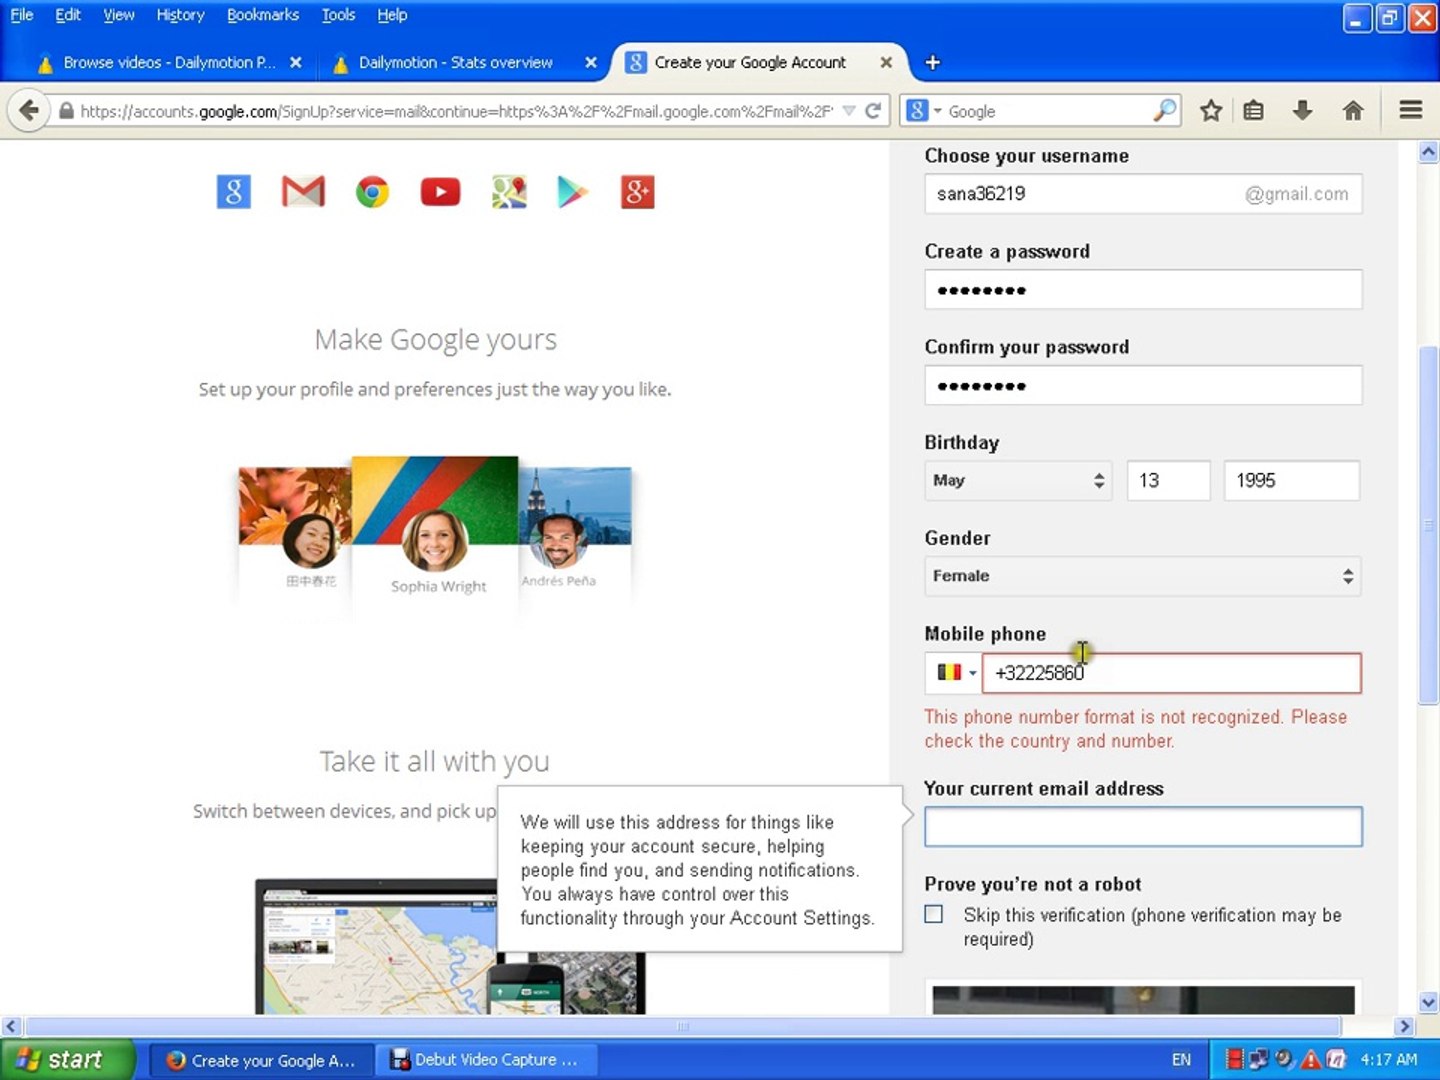Close the Create your Google Account tab
Screen dimensions: 1440x1080
tap(886, 62)
